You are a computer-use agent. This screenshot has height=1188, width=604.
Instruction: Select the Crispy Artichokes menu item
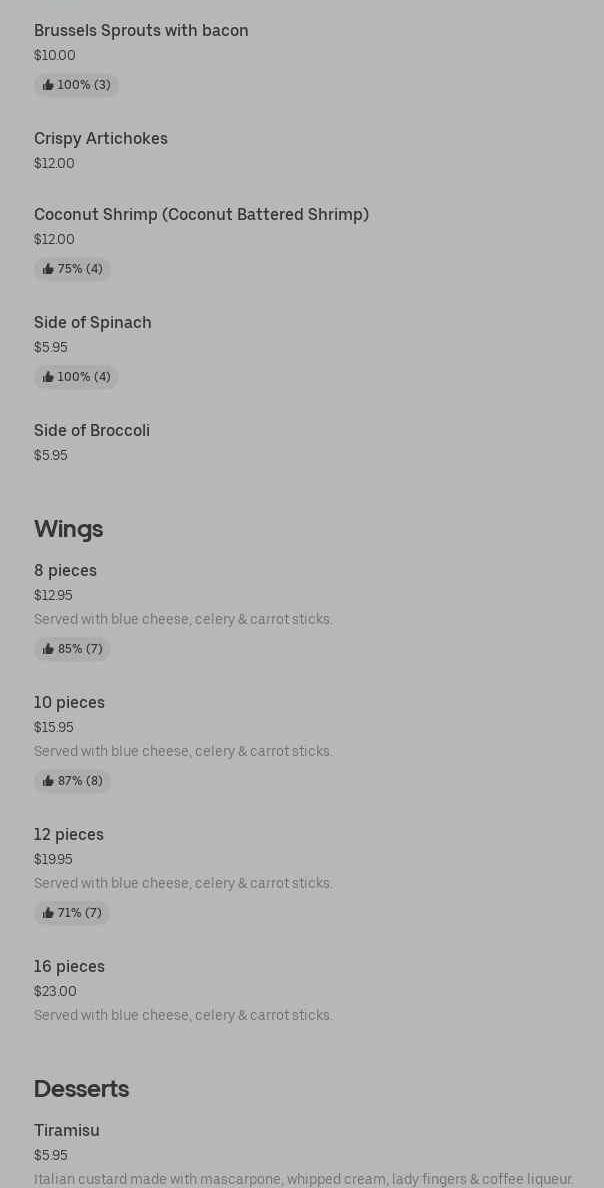[x=101, y=139]
